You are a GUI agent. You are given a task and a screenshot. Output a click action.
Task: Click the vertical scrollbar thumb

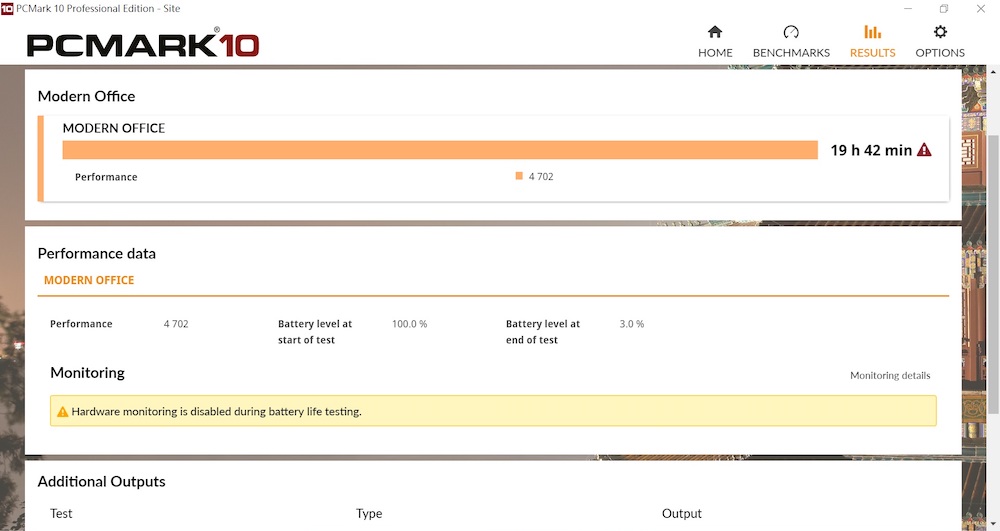(993, 274)
